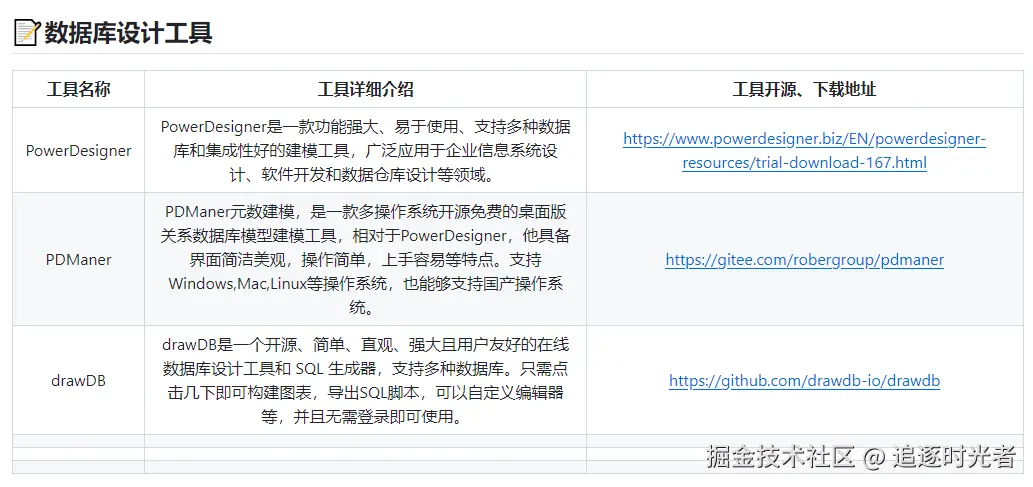
Task: Click the 工具开源、下载地址 column header
Action: (x=804, y=90)
